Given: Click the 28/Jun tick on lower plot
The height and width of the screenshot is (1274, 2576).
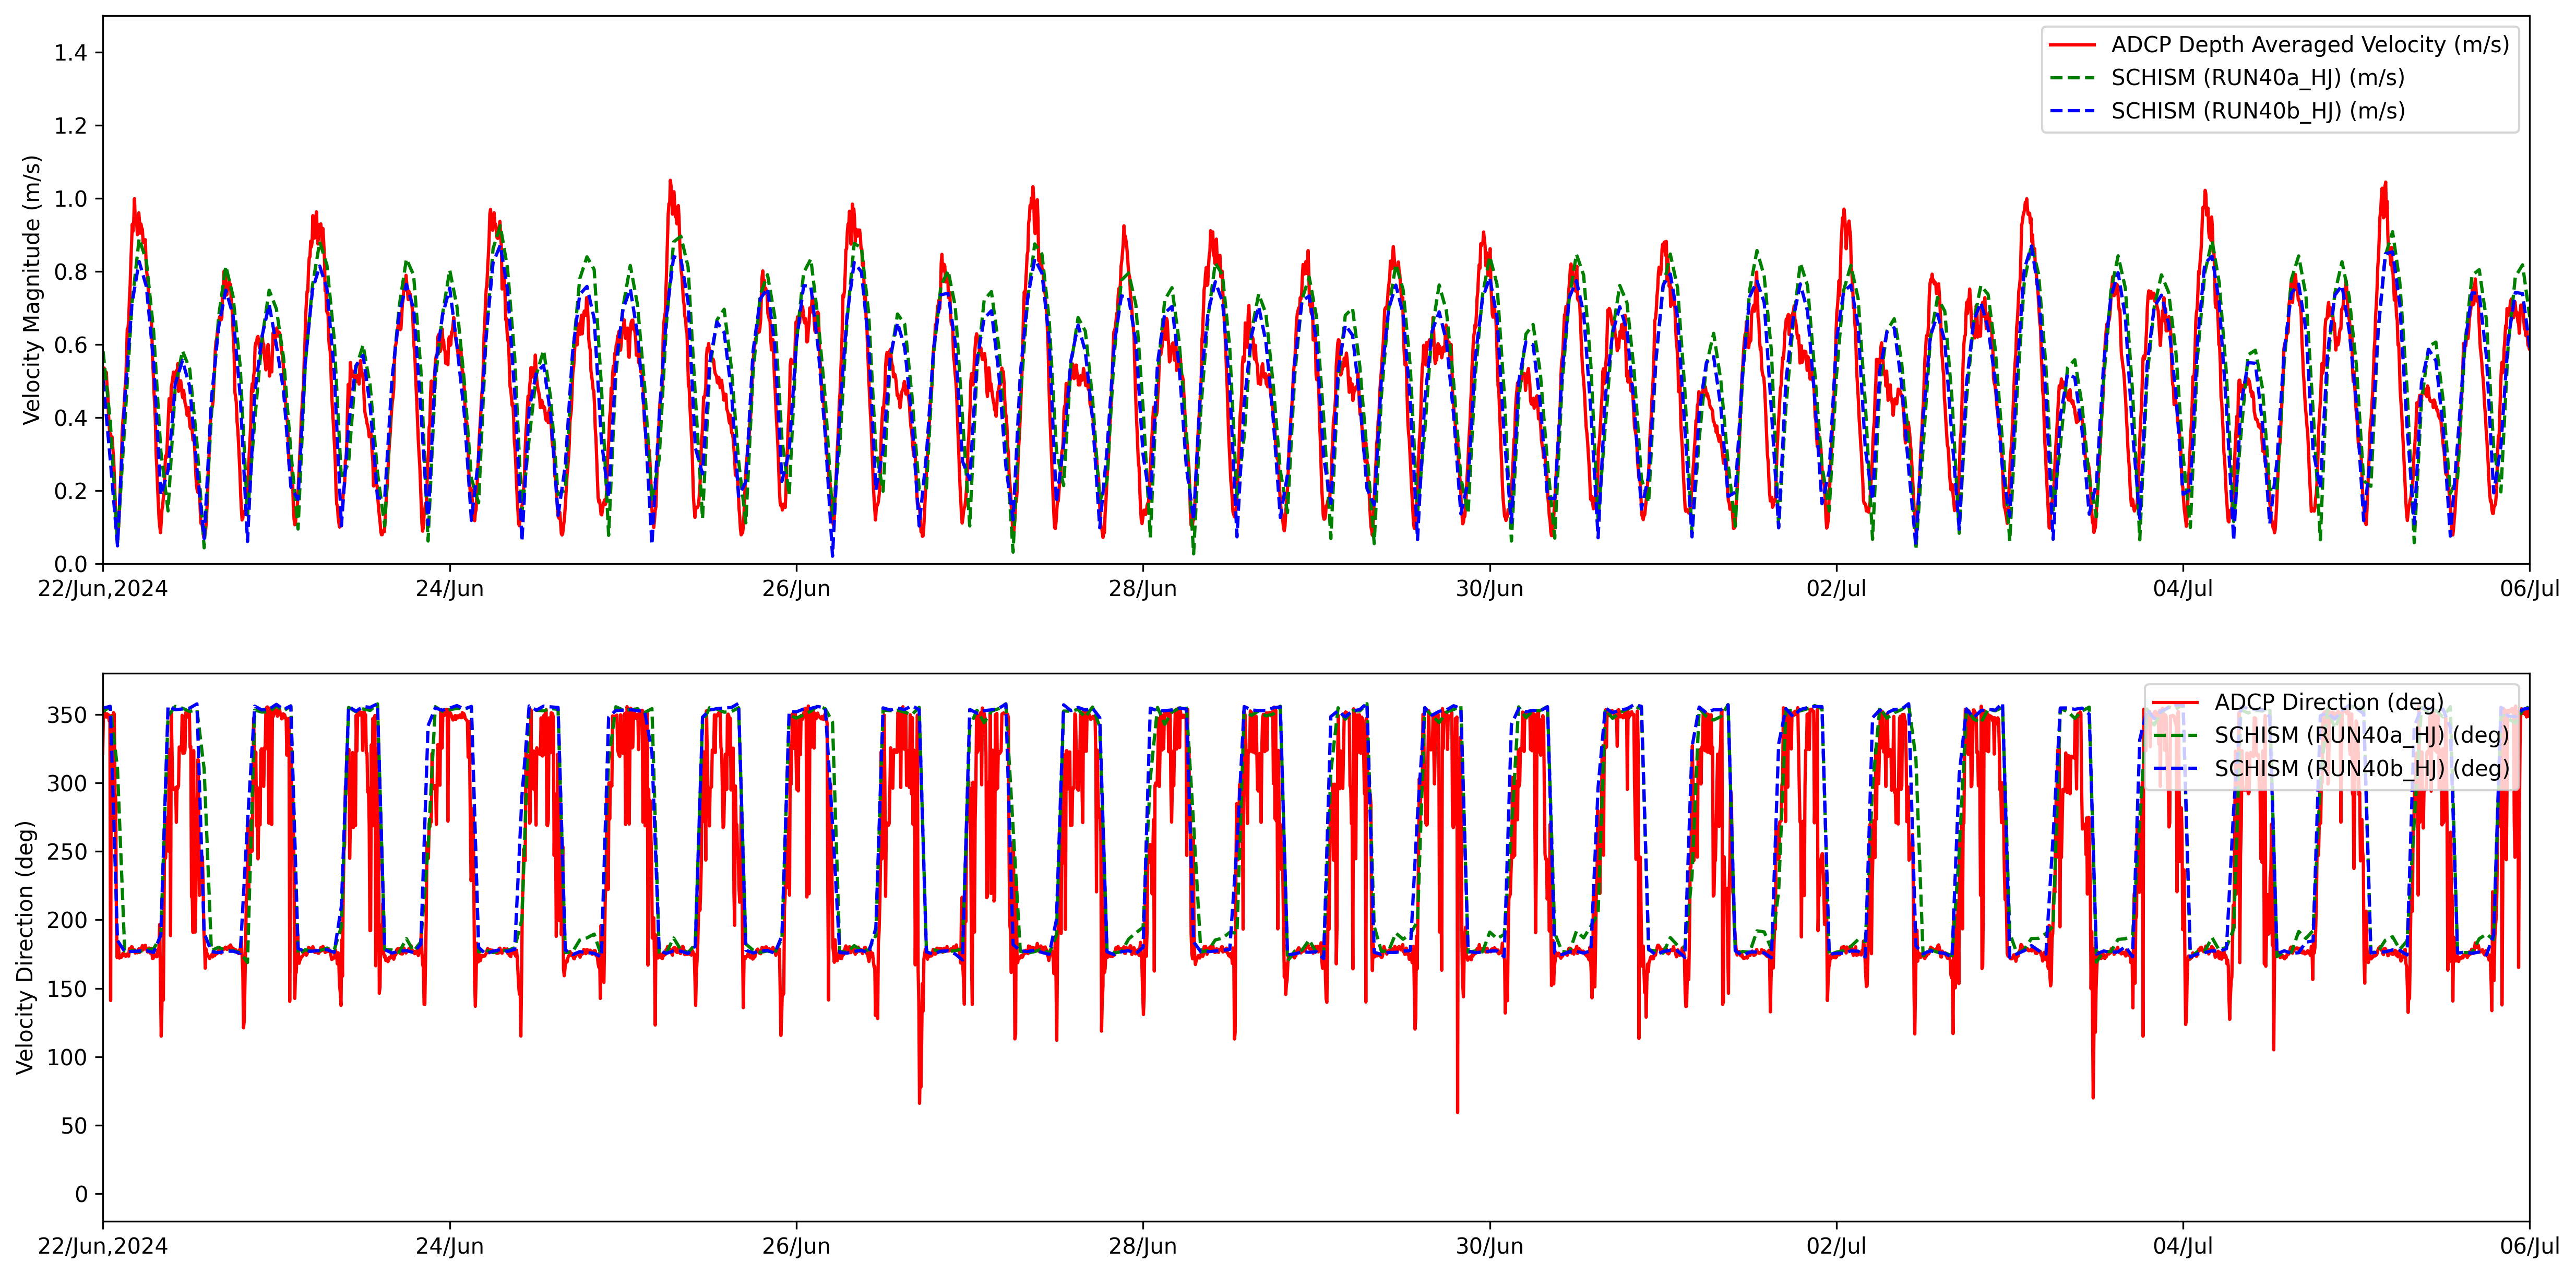Looking at the screenshot, I should click(x=1143, y=1247).
